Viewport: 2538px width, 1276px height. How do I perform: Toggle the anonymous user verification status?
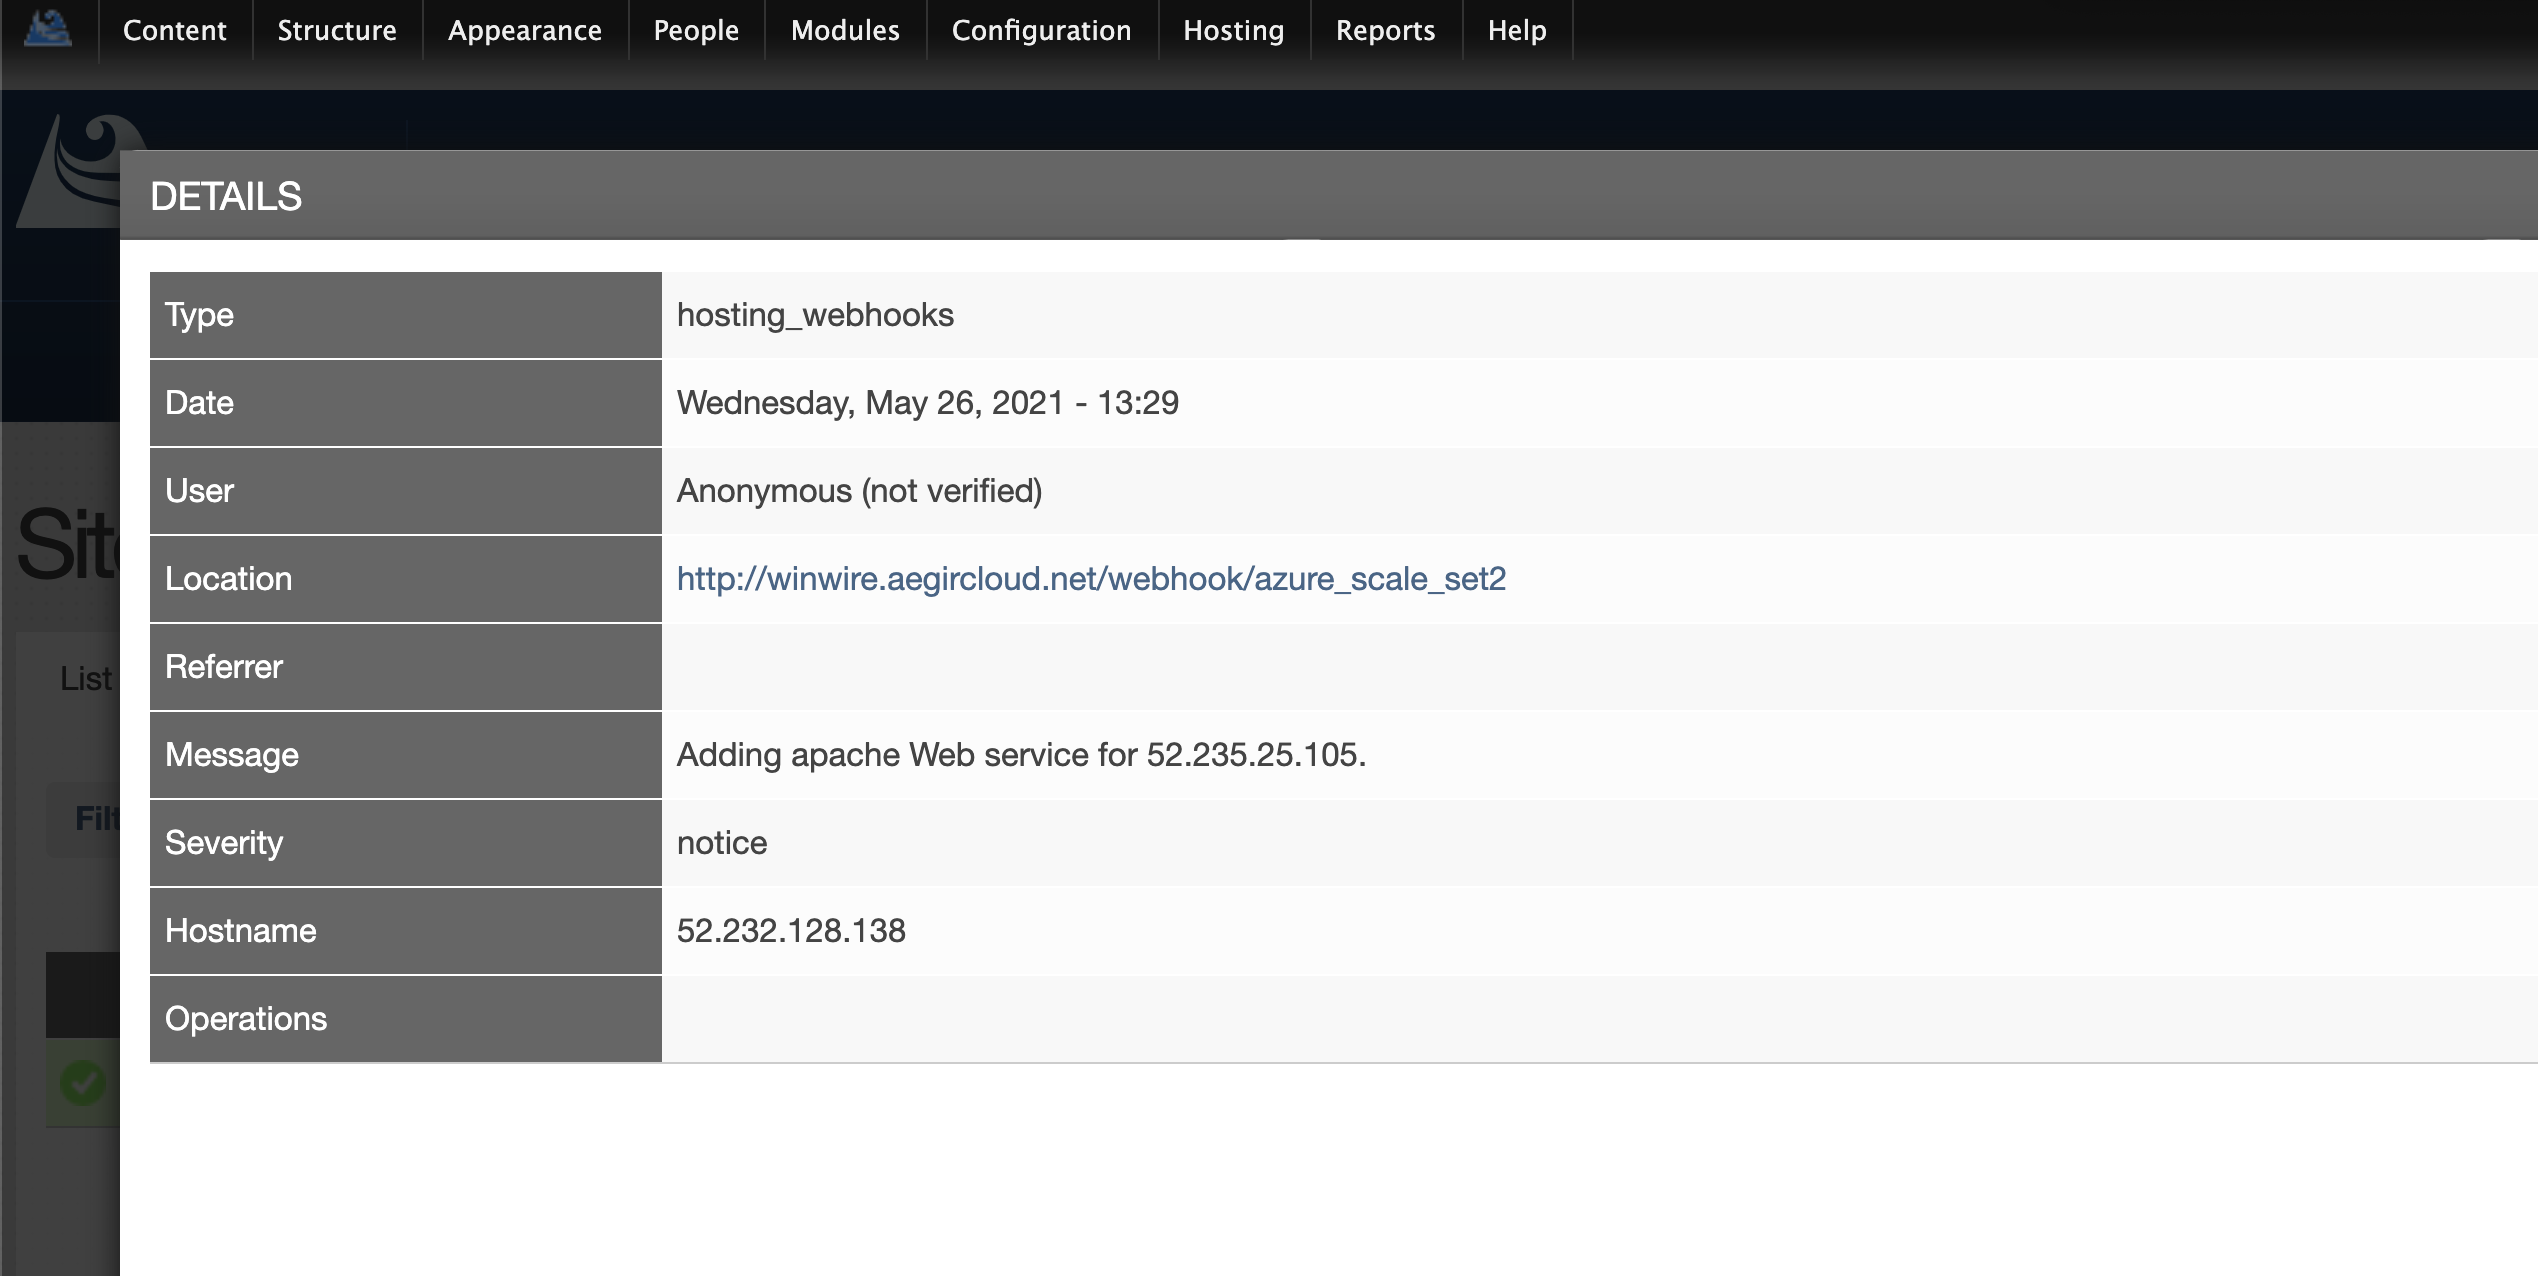(859, 490)
